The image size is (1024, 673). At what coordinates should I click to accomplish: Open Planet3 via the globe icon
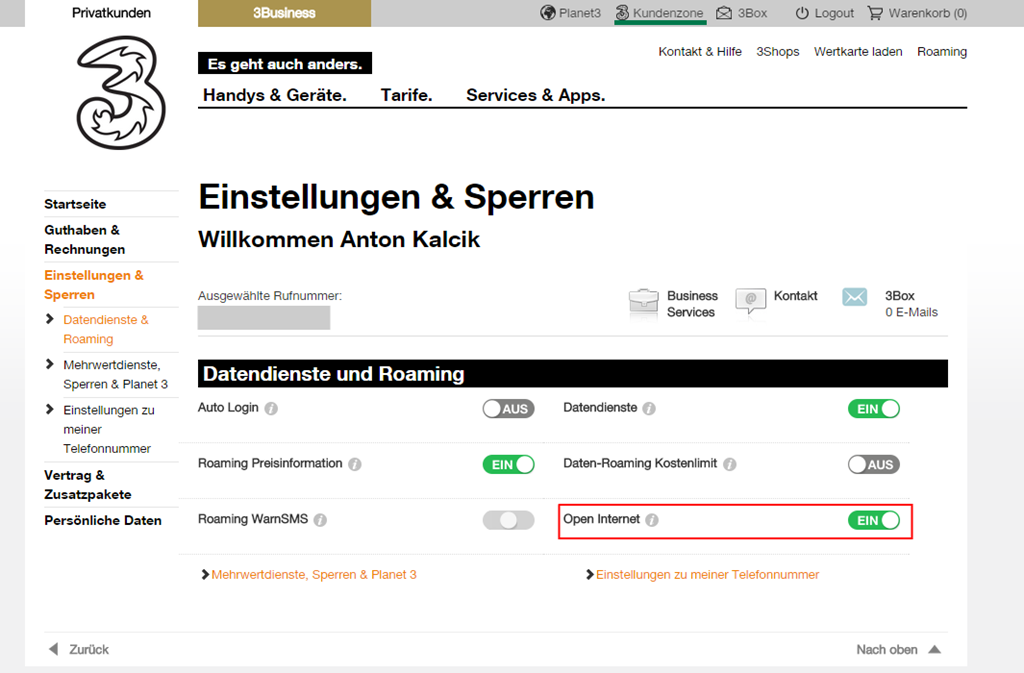547,13
